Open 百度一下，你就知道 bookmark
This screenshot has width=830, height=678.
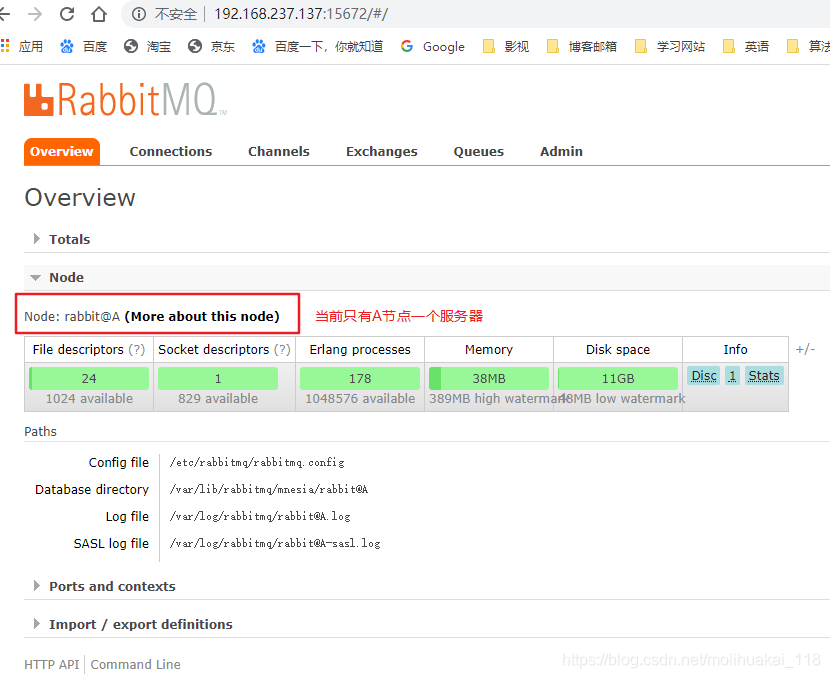[x=318, y=47]
